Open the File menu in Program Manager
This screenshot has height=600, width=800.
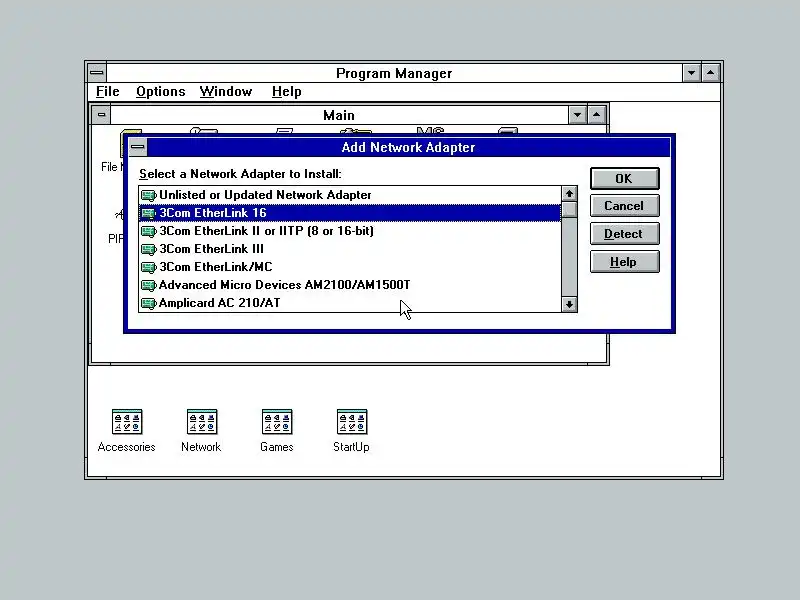click(108, 92)
